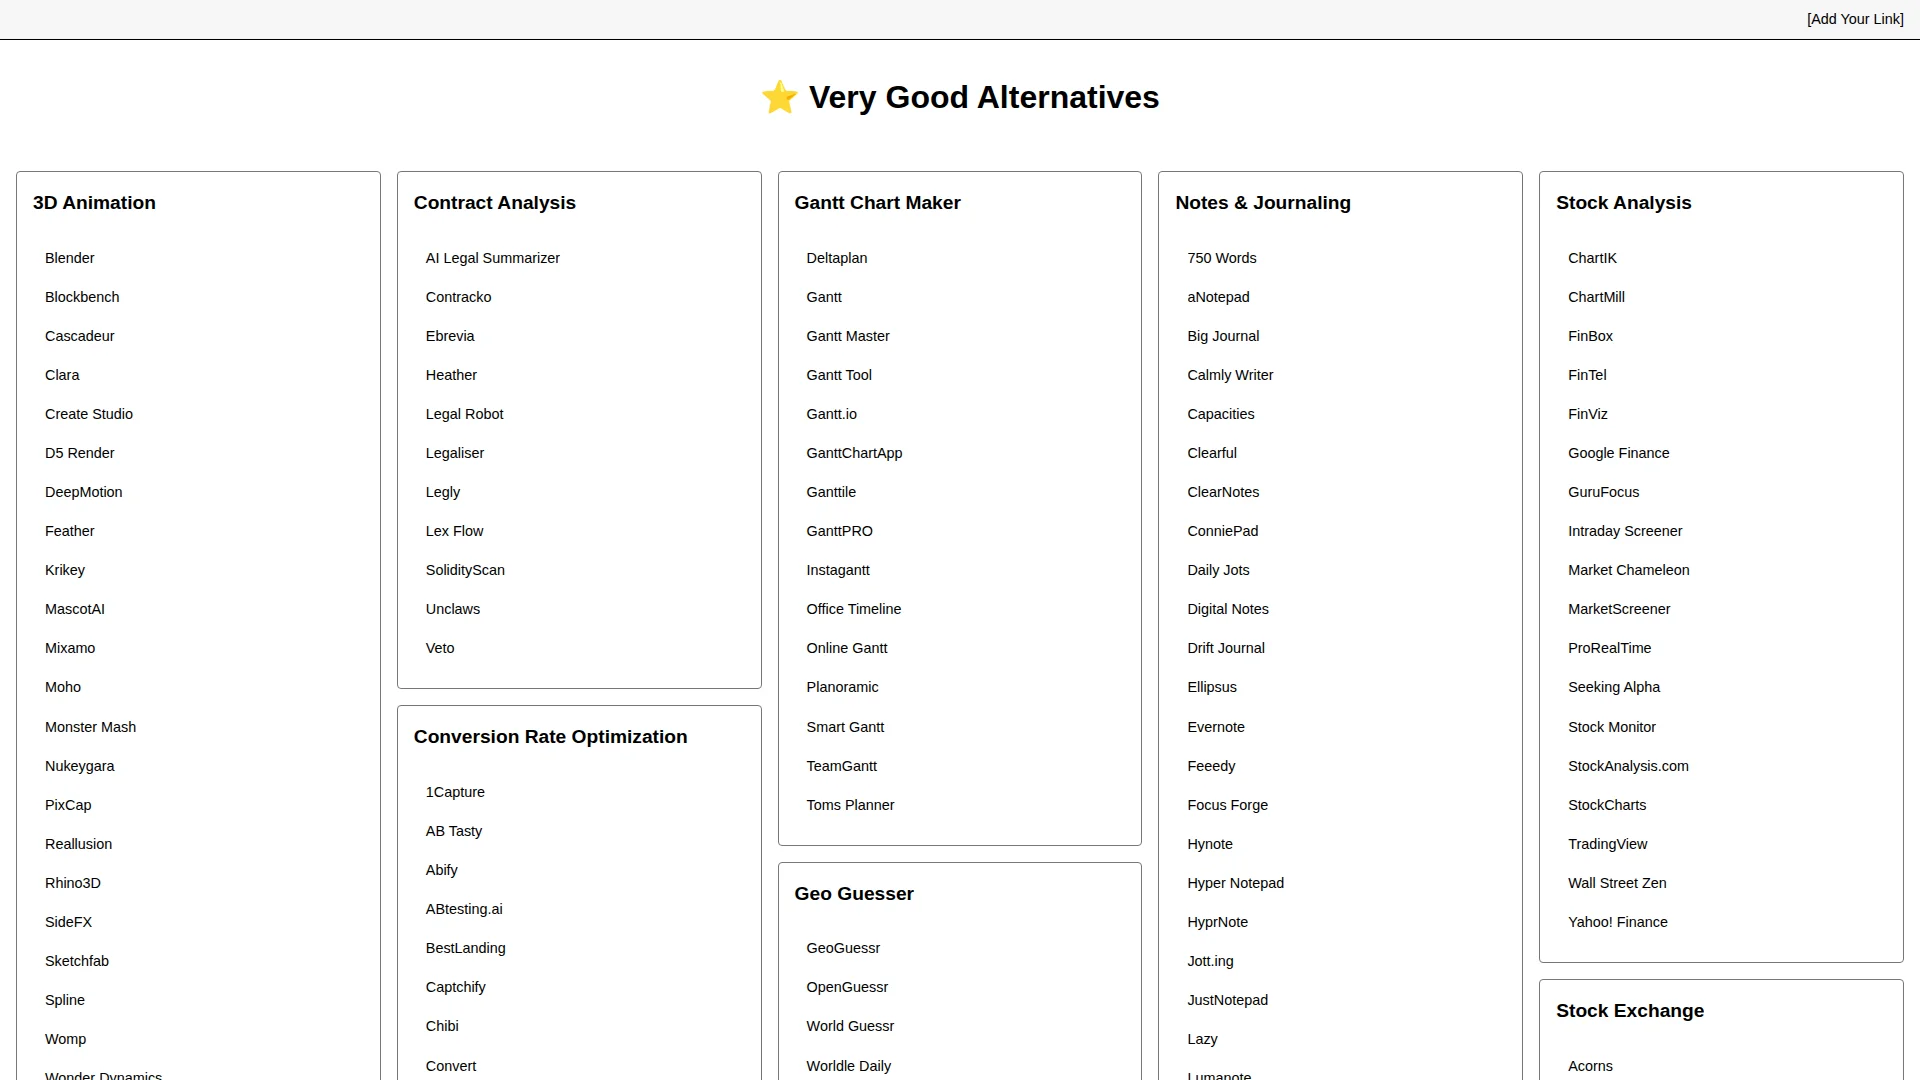This screenshot has height=1080, width=1920.
Task: Select the 750 Words link
Action: point(1221,258)
